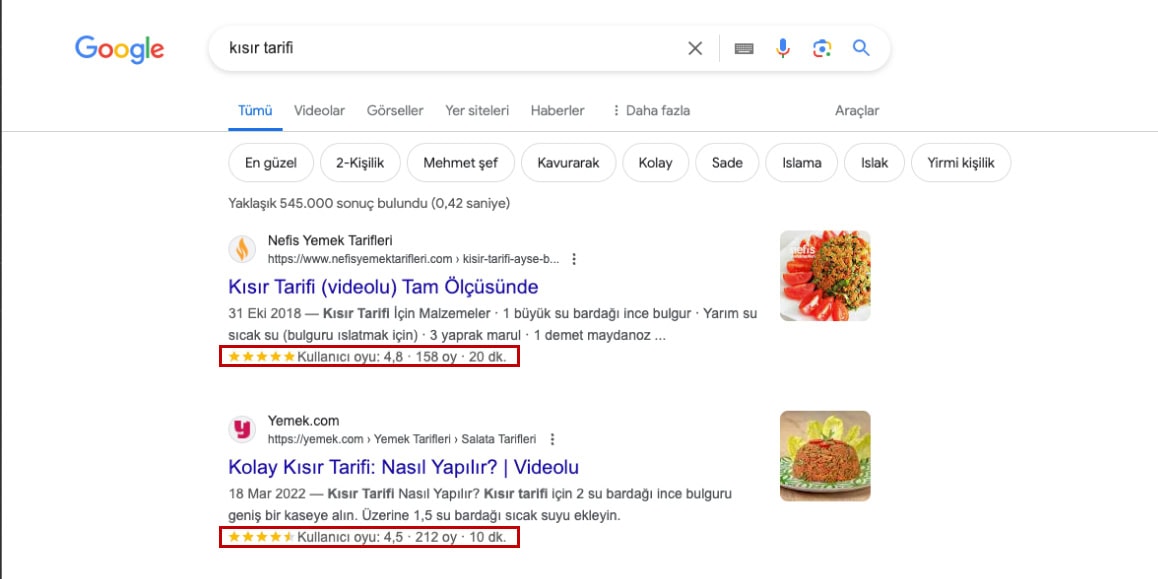
Task: Expand the Daha fazla menu
Action: pyautogui.click(x=650, y=110)
